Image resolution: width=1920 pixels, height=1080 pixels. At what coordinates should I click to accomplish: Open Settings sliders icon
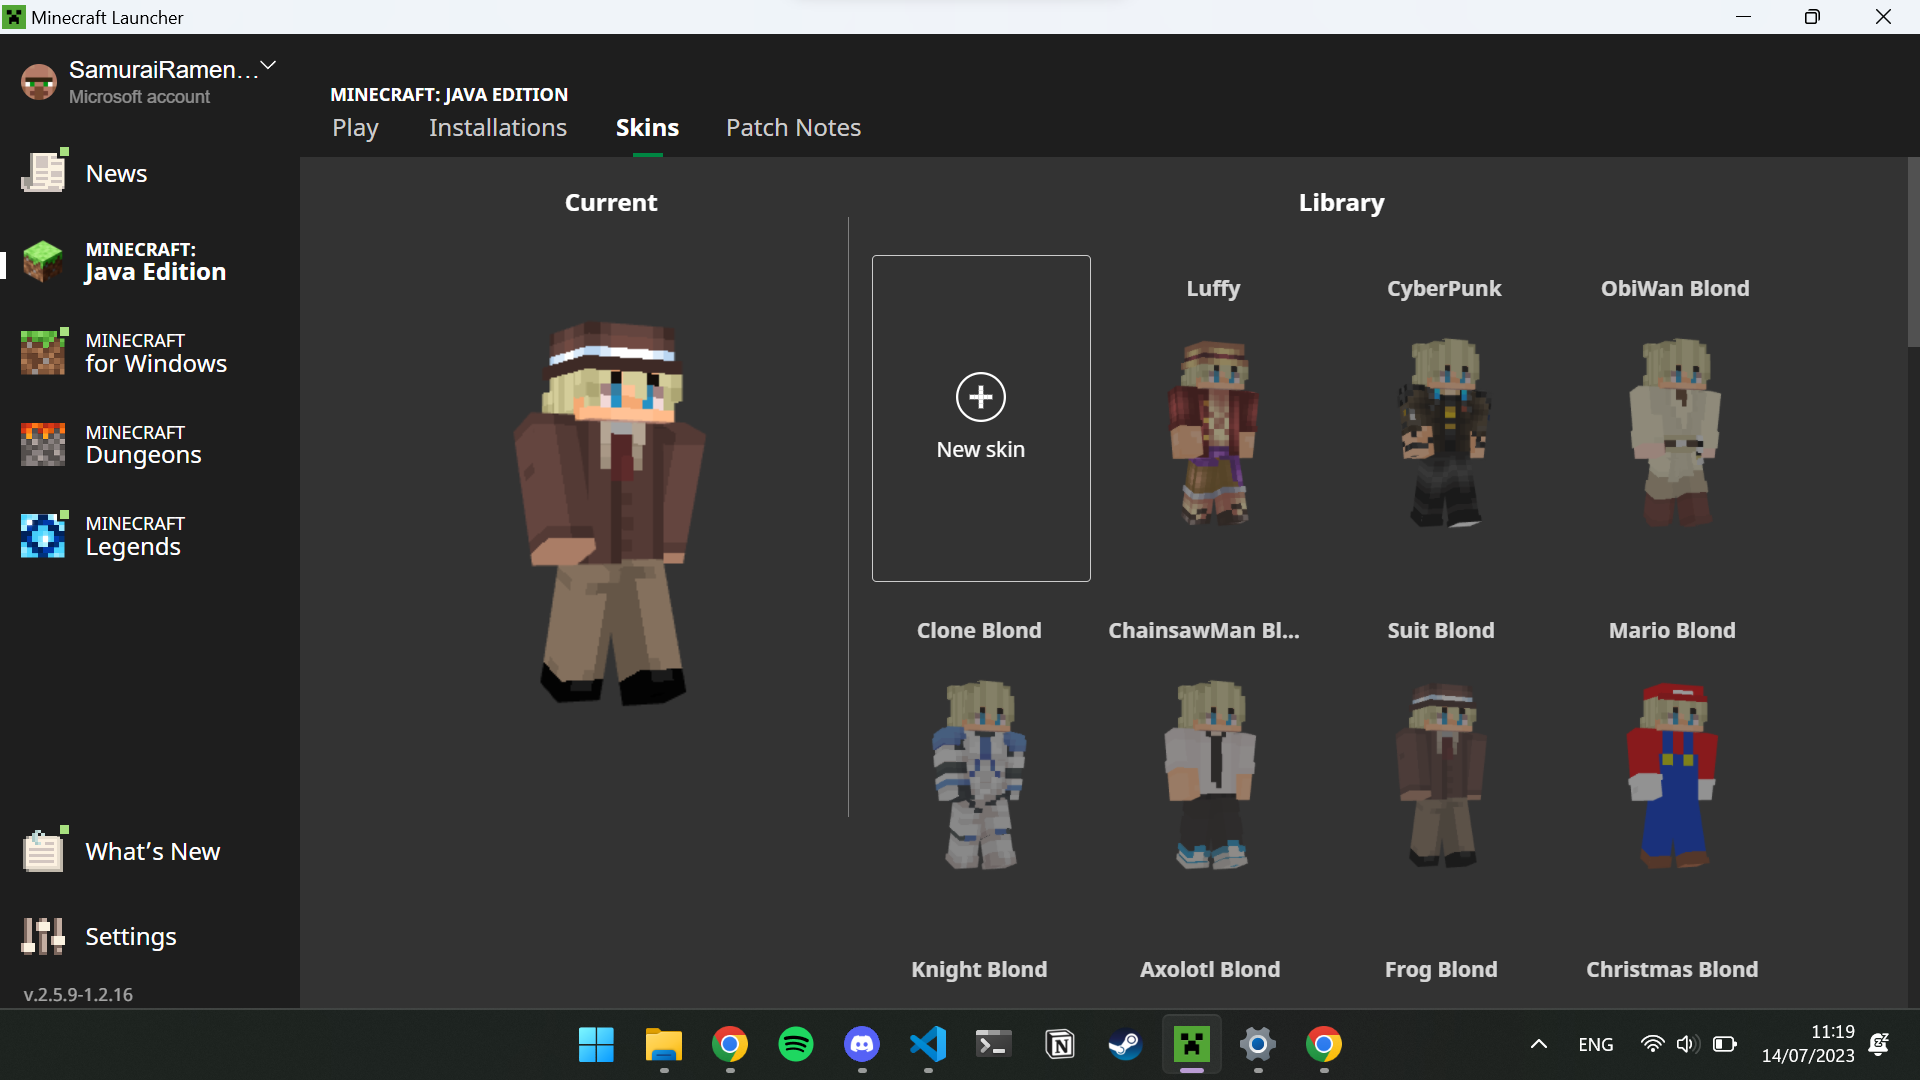43,936
